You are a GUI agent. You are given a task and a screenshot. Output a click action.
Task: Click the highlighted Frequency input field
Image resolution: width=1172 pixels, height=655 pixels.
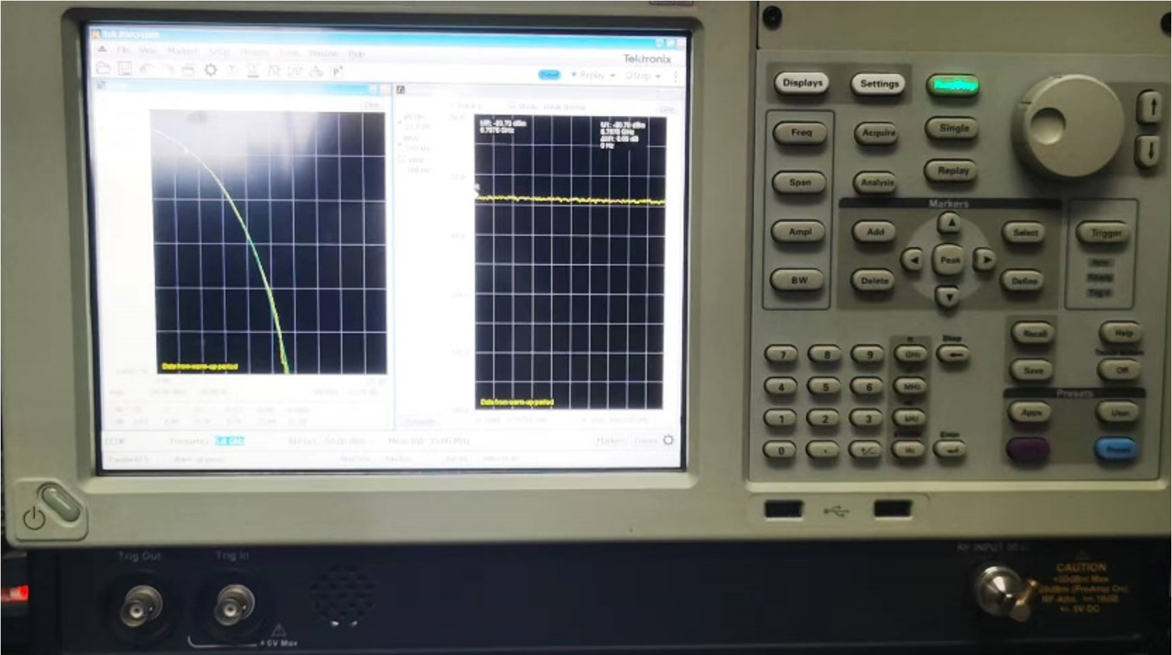tap(229, 441)
